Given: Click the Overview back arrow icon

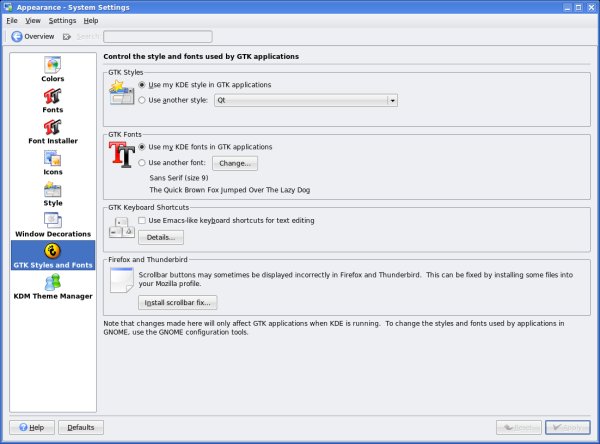Looking at the screenshot, I should pyautogui.click(x=16, y=36).
